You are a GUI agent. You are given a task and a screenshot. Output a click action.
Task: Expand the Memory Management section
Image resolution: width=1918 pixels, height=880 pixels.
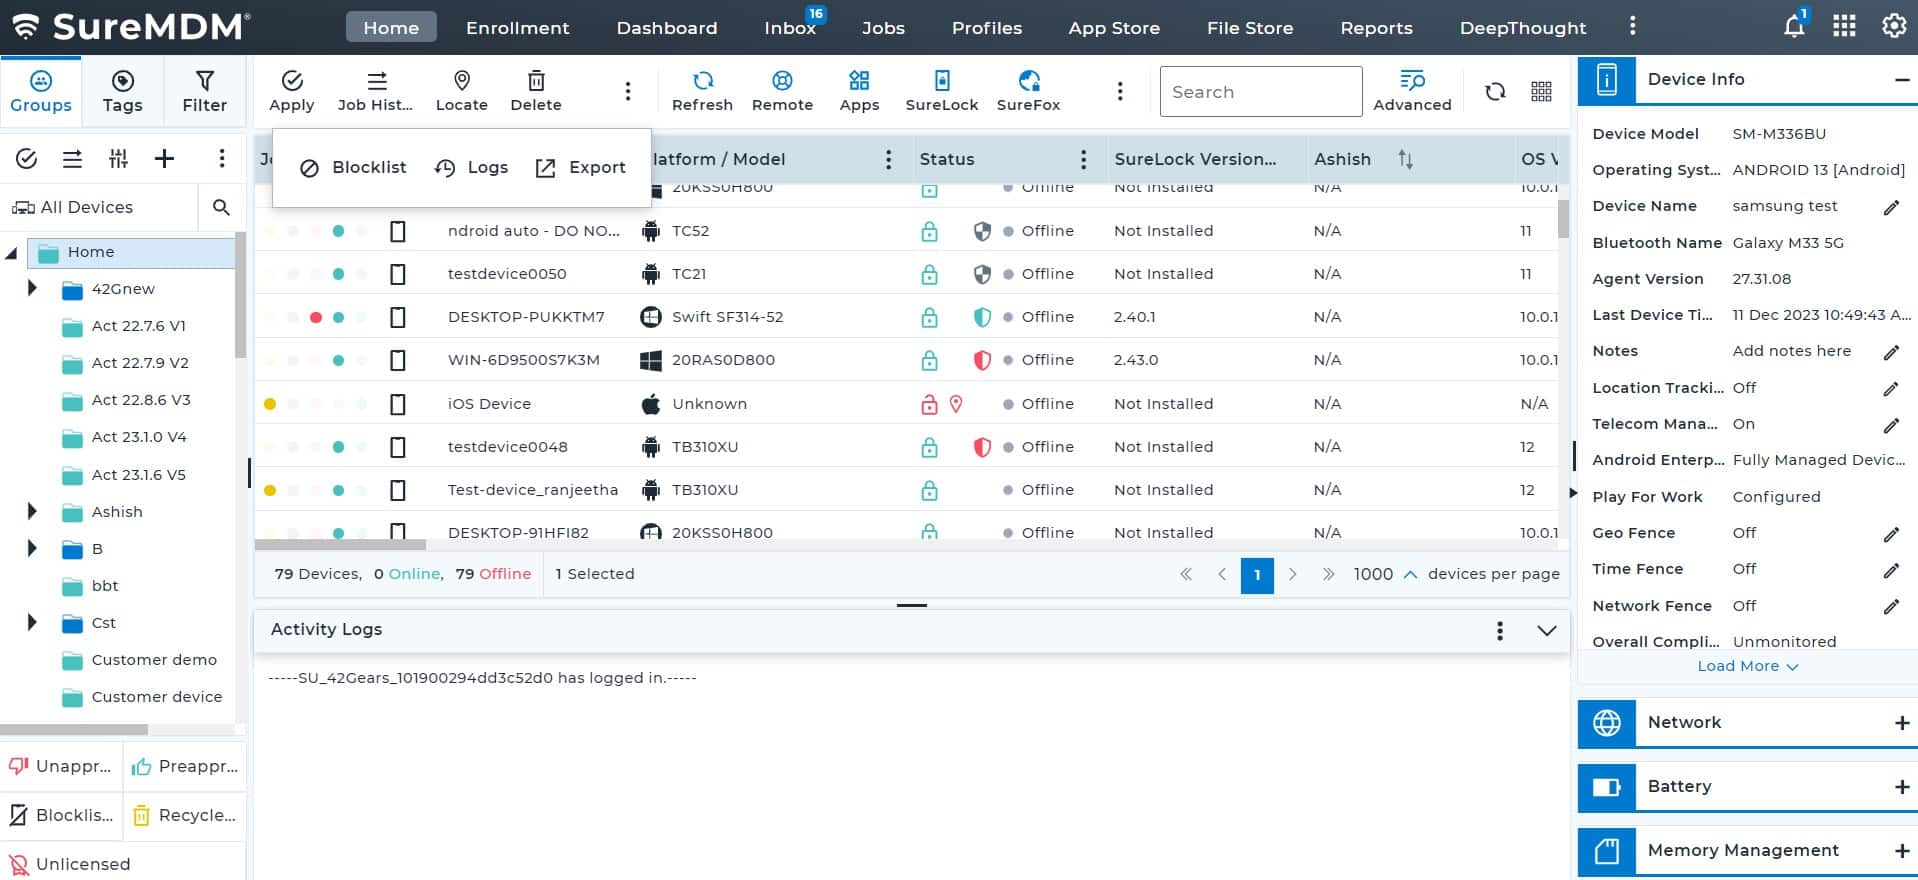tap(1901, 851)
